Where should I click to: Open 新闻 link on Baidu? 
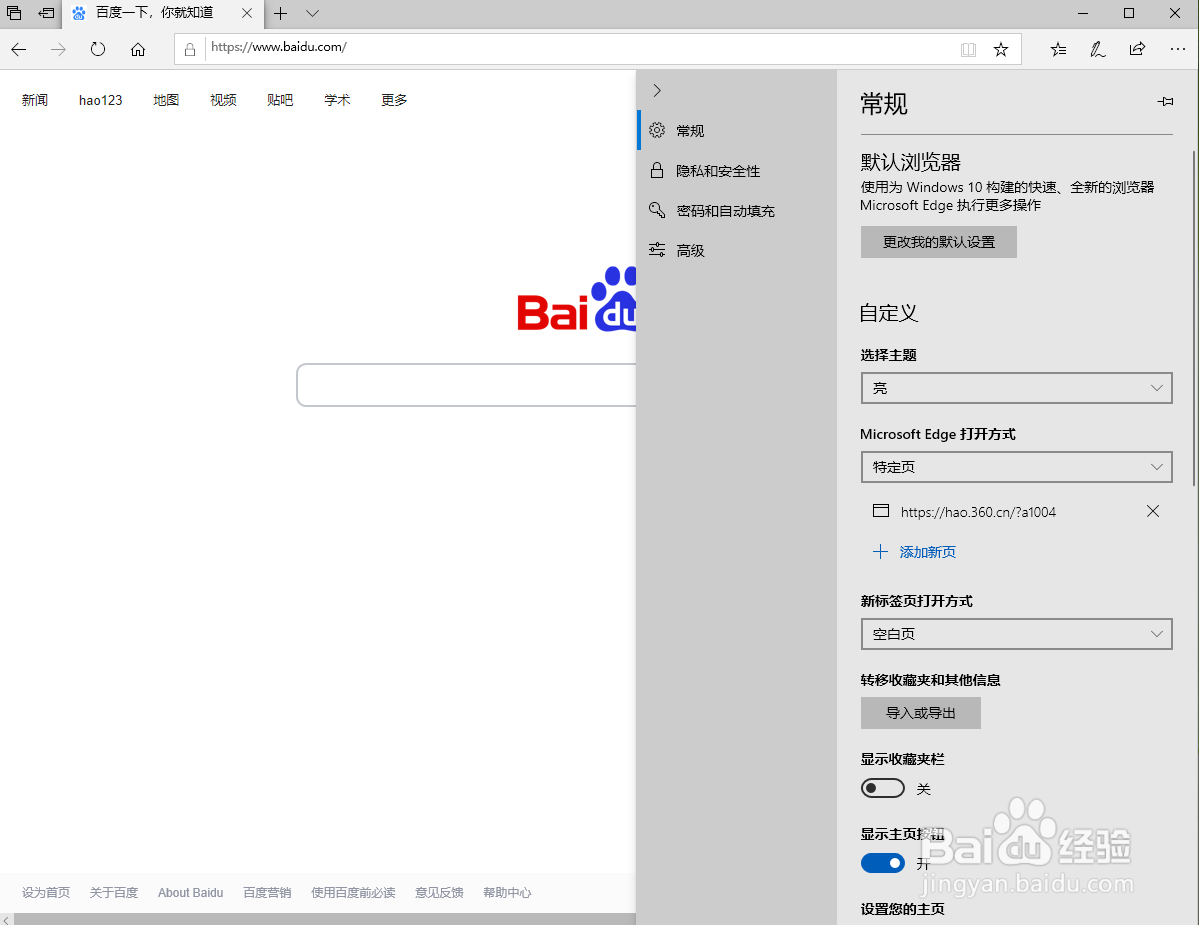(x=34, y=100)
